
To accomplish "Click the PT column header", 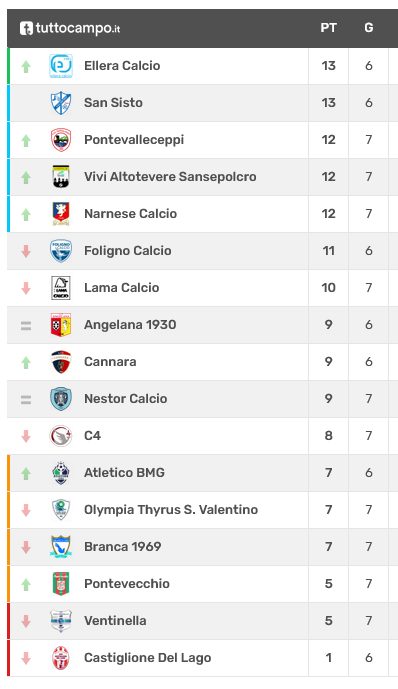I will click(328, 28).
